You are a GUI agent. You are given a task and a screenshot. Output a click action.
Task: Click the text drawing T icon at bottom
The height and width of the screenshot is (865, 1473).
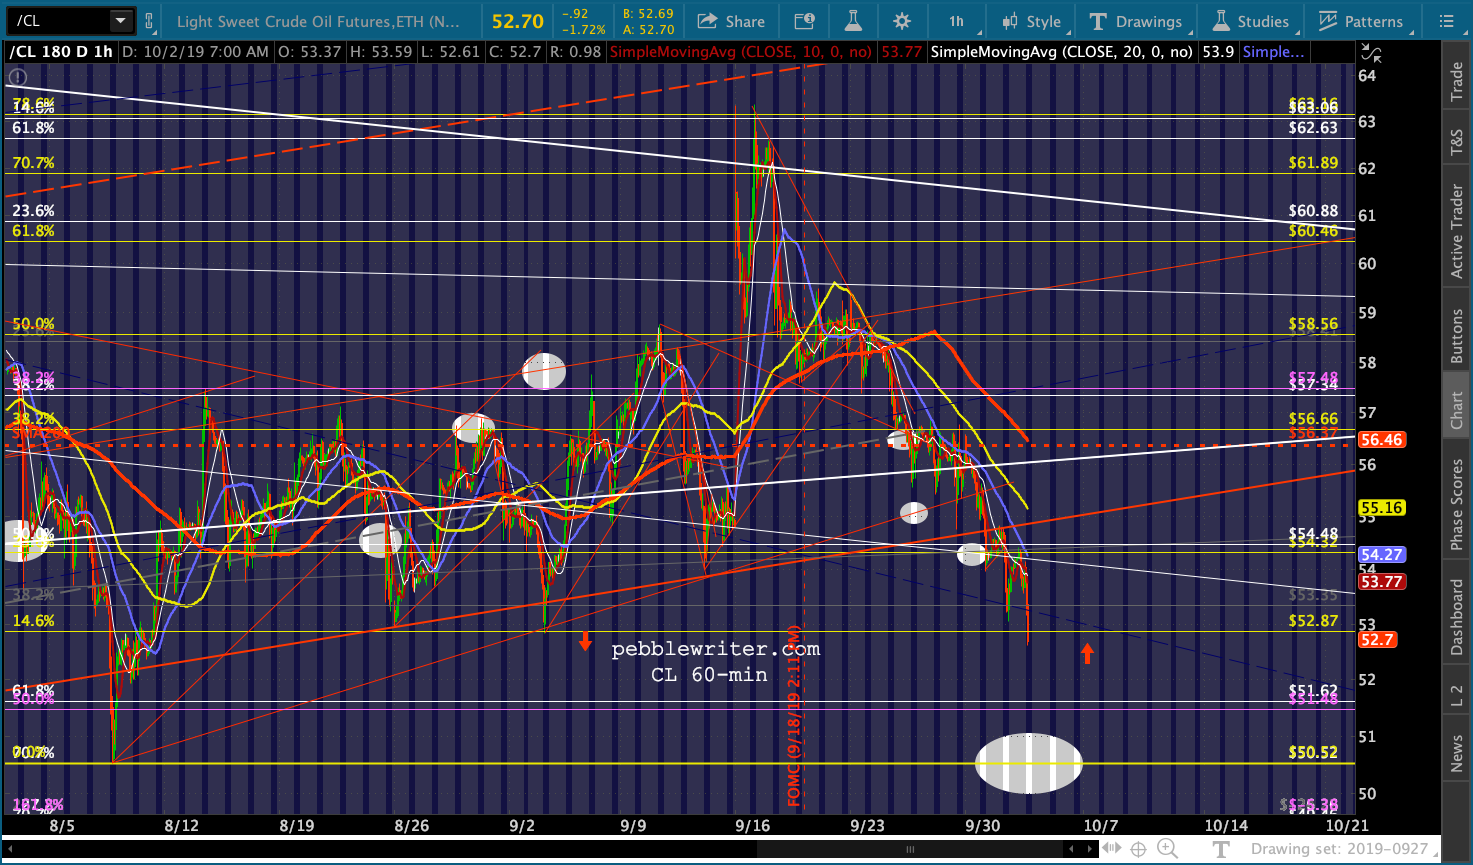click(1220, 849)
